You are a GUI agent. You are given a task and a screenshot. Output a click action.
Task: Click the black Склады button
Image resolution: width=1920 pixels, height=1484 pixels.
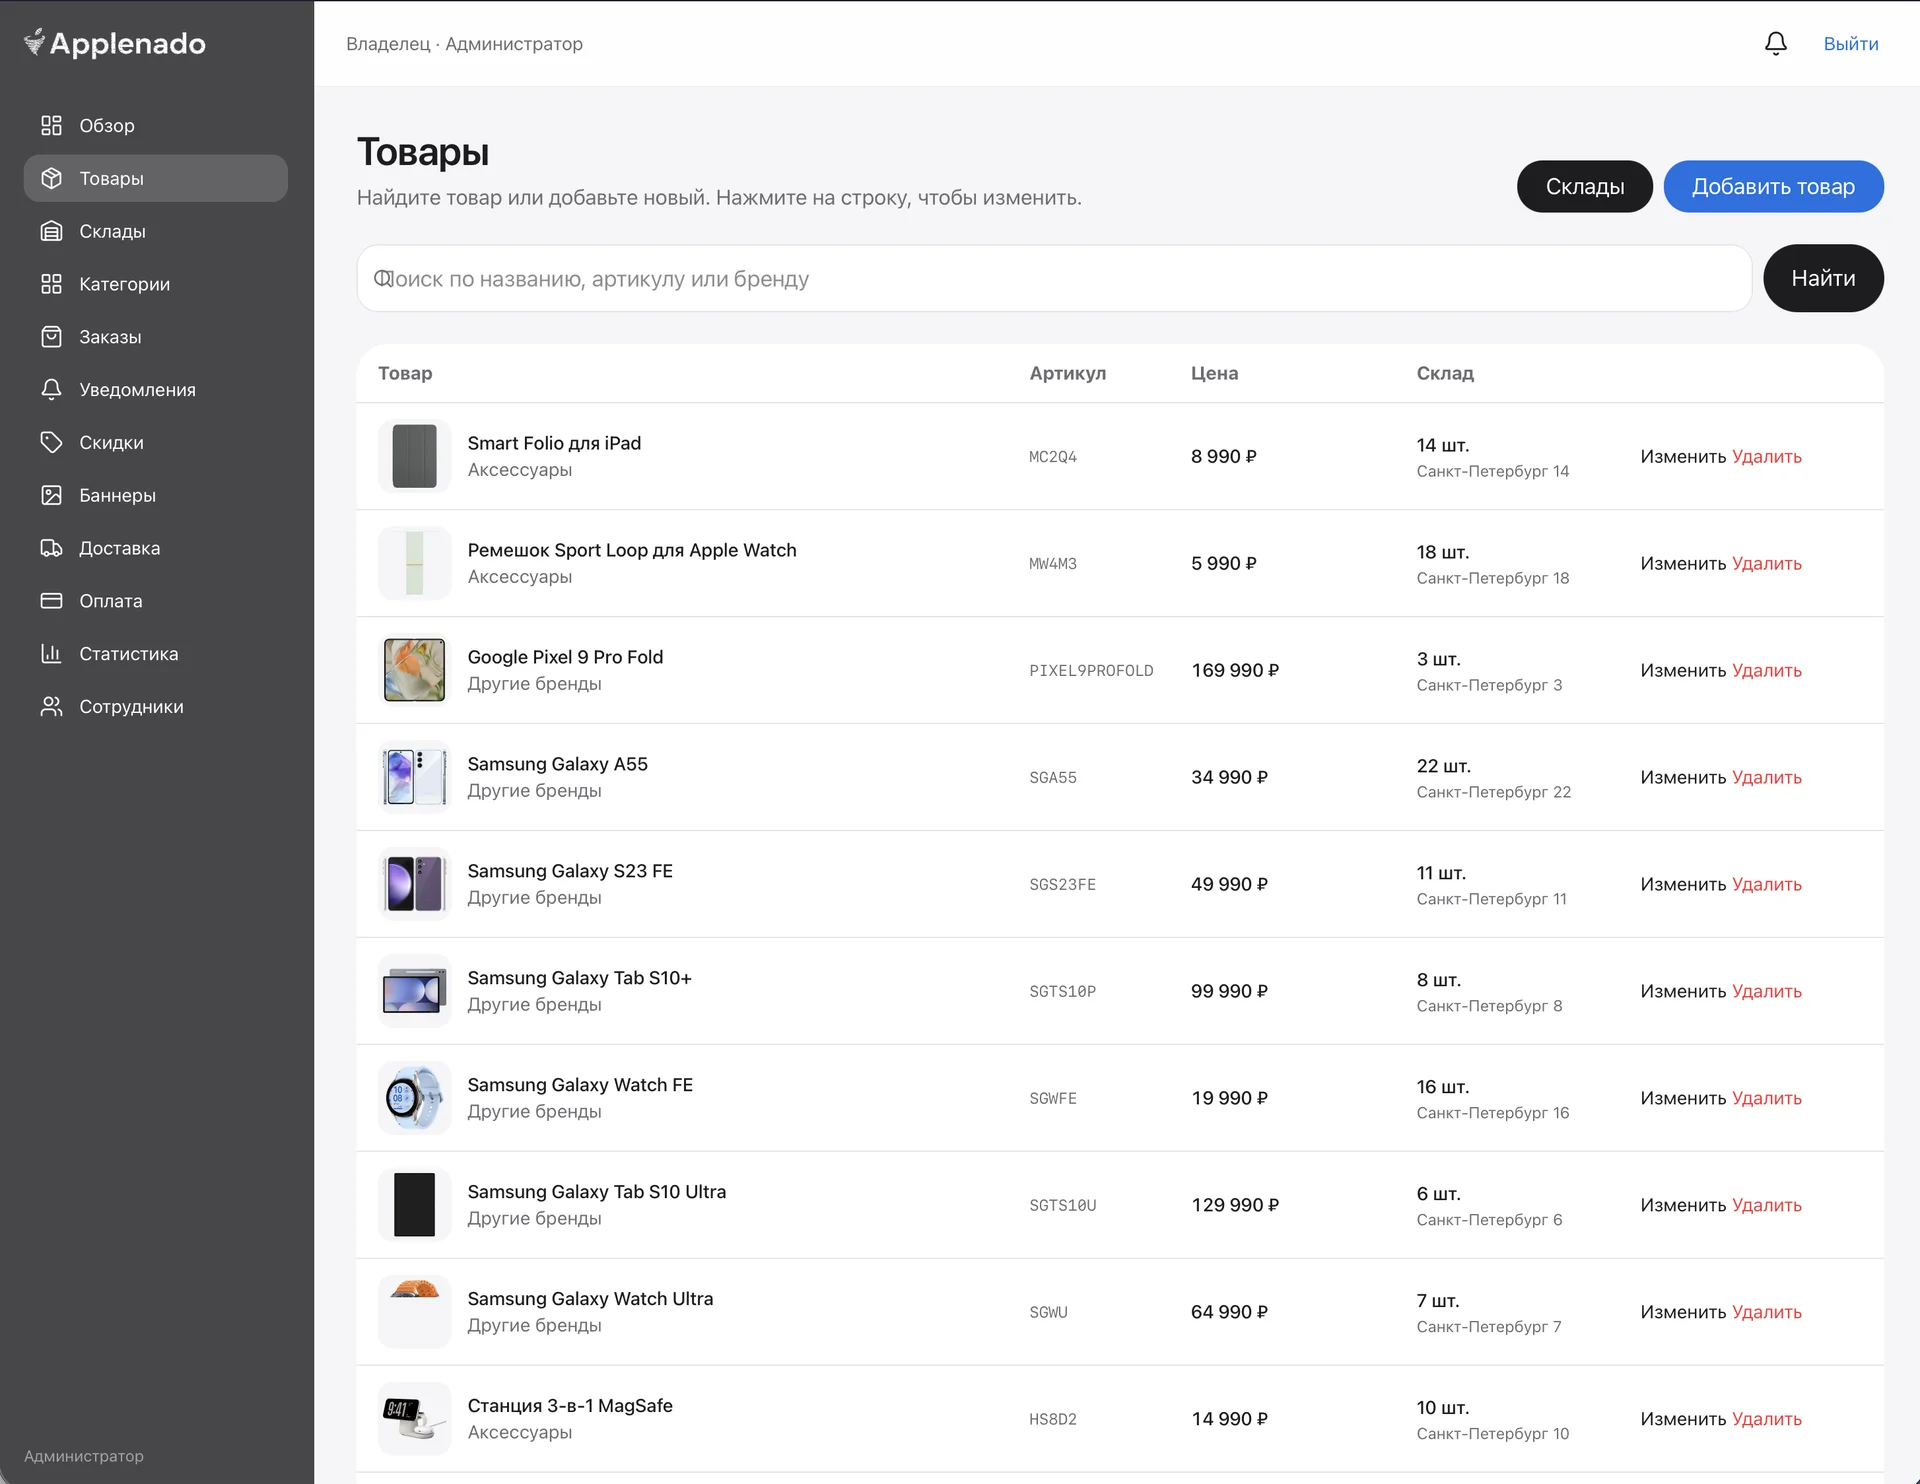pyautogui.click(x=1584, y=186)
